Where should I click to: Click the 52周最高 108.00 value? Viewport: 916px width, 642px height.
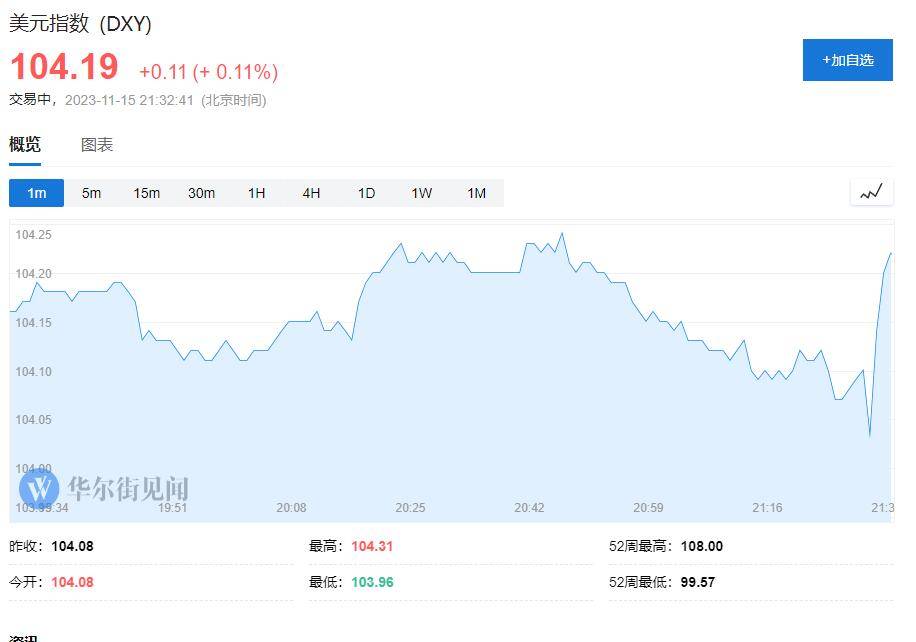click(x=701, y=546)
